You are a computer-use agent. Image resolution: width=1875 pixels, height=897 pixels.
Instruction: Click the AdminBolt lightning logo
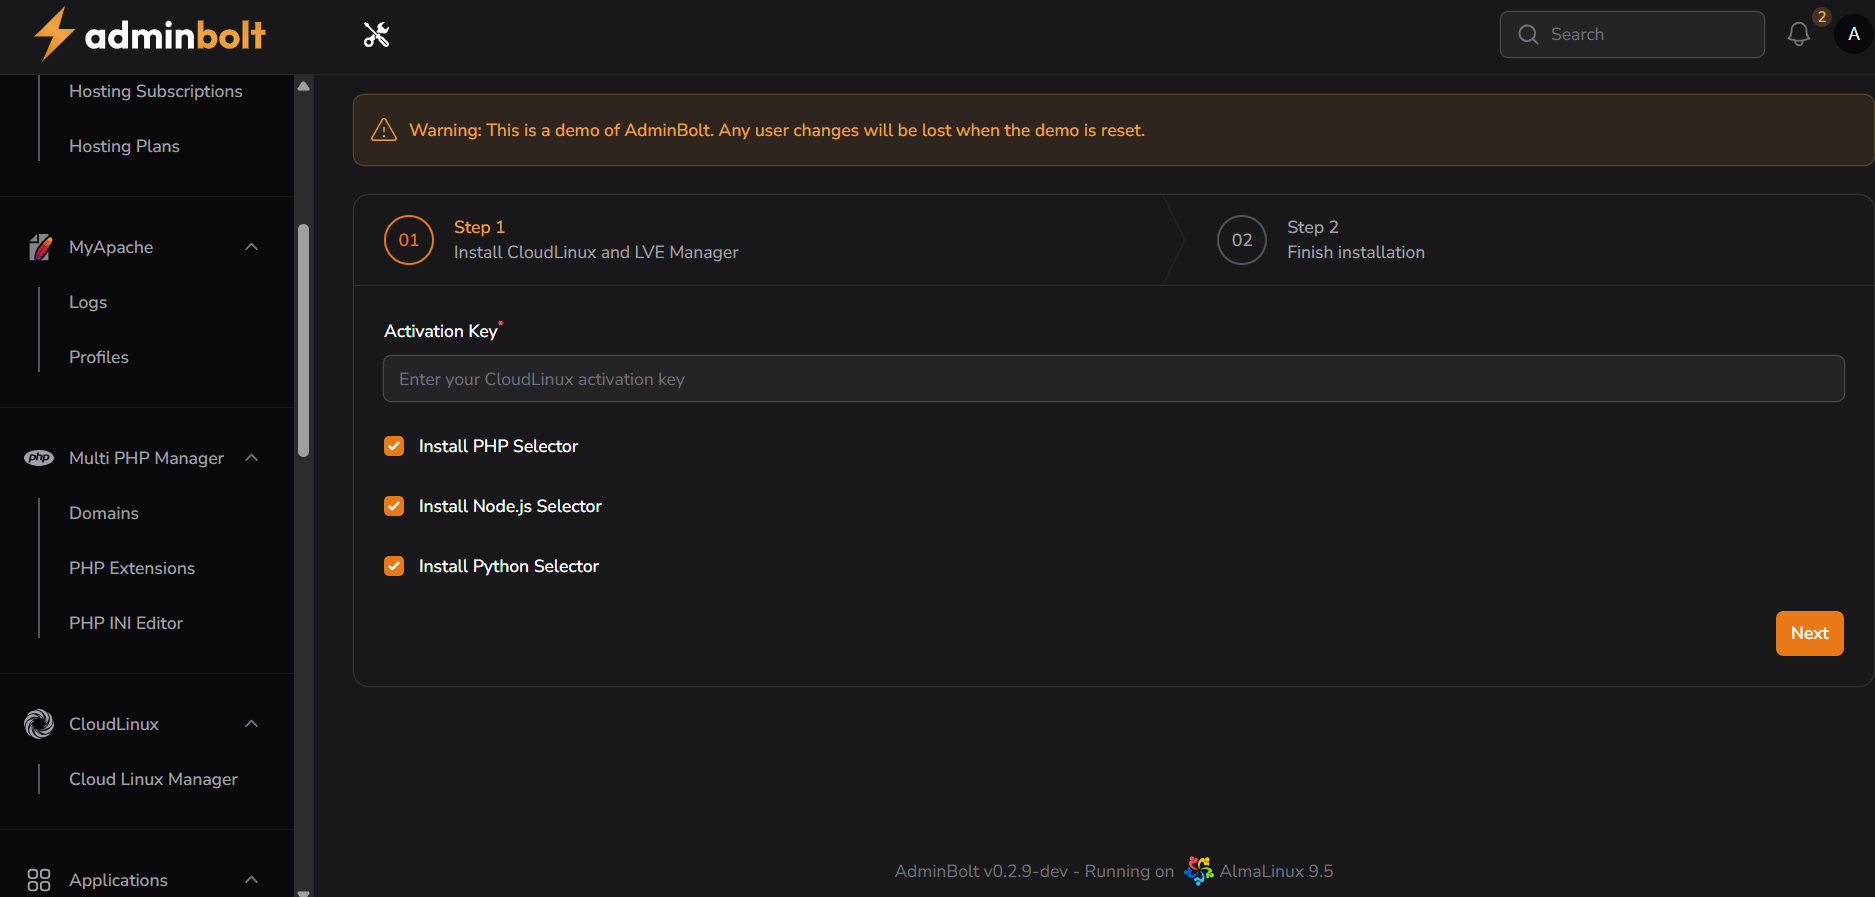pos(54,34)
